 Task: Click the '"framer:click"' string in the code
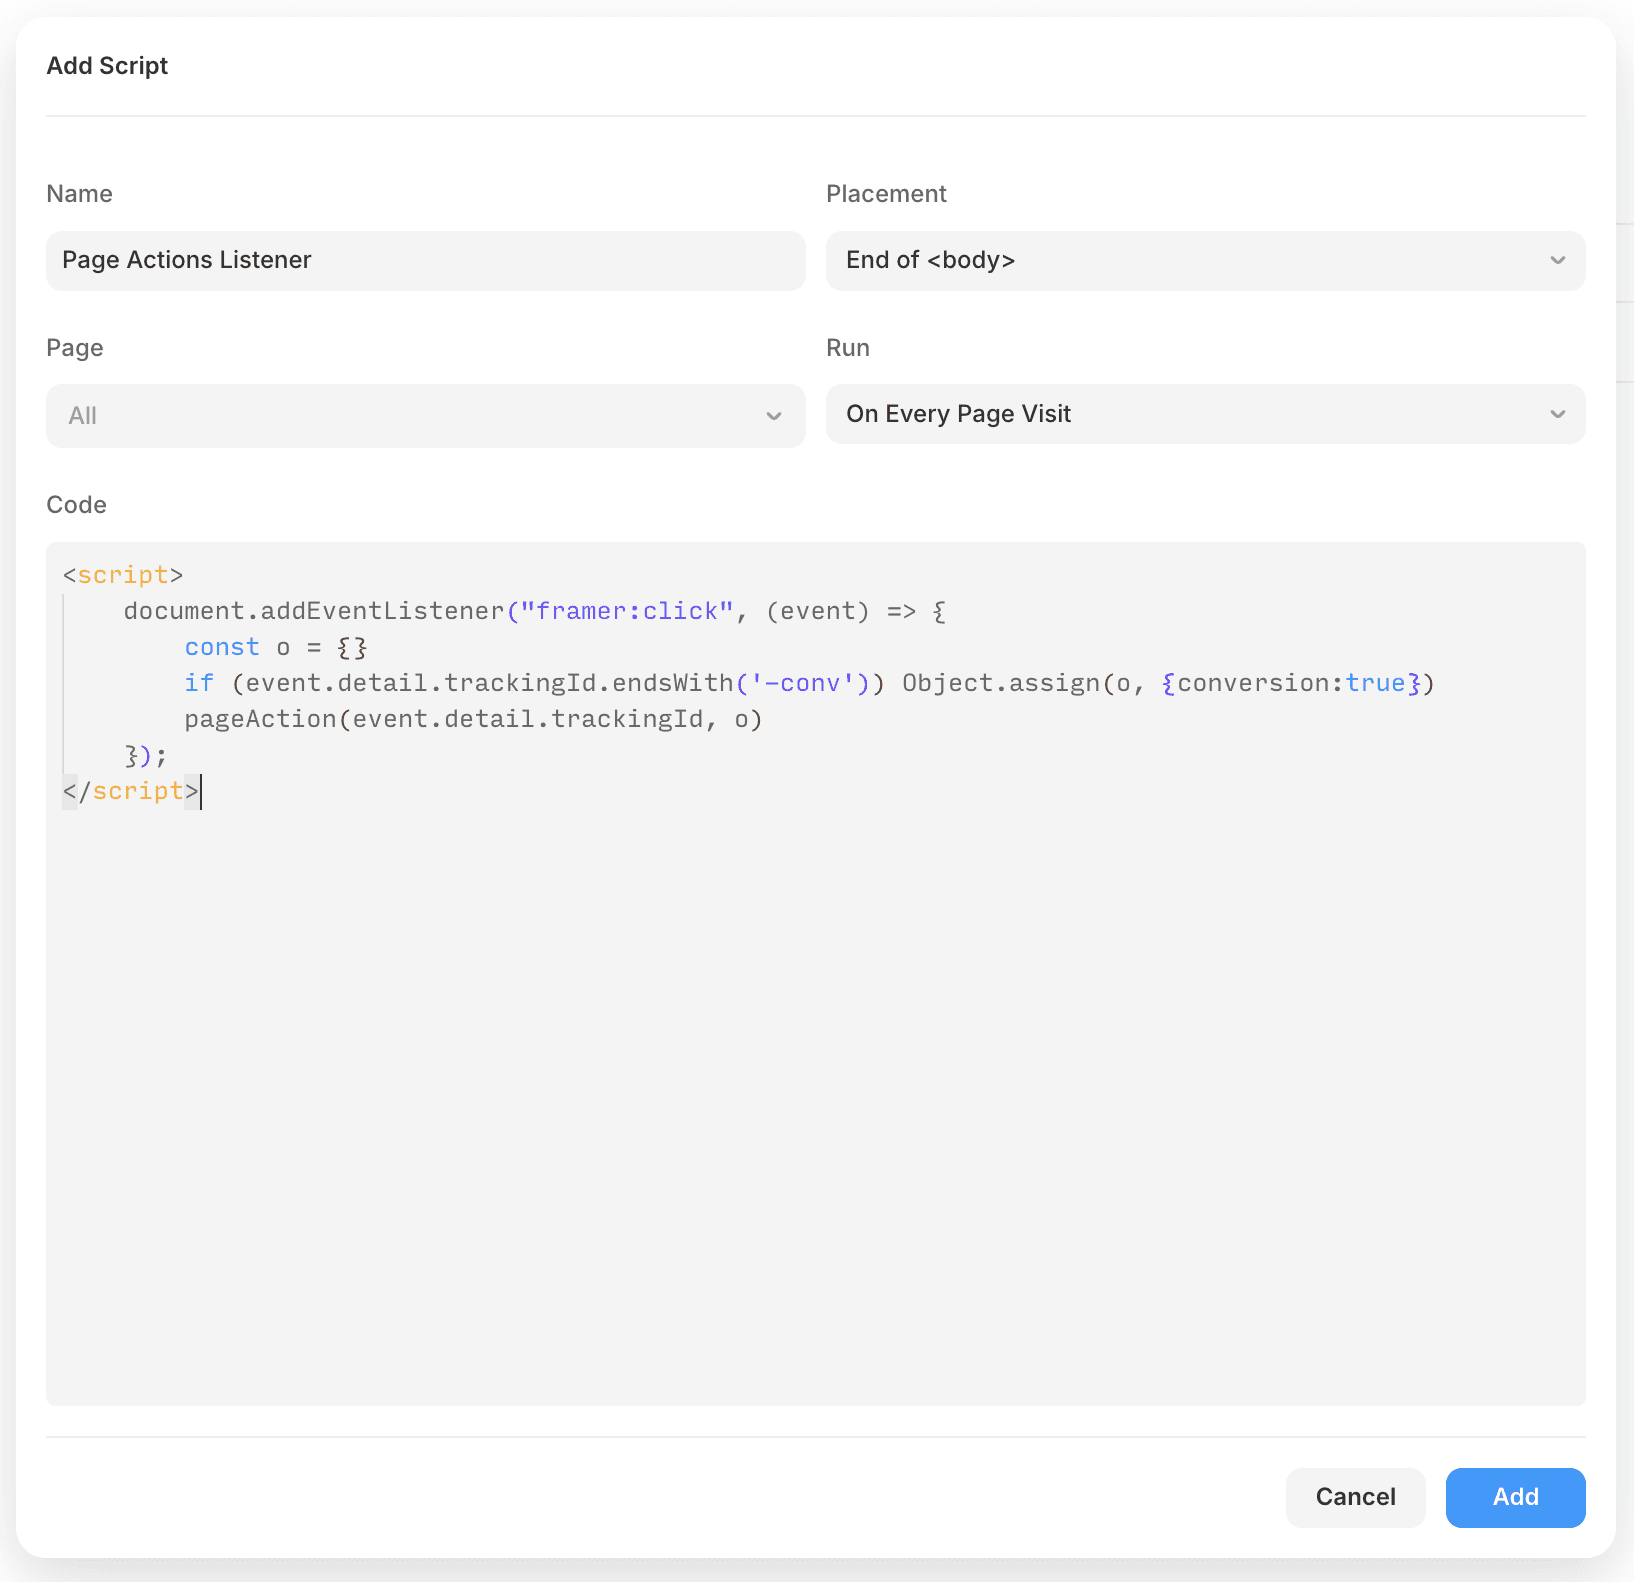pyautogui.click(x=627, y=611)
